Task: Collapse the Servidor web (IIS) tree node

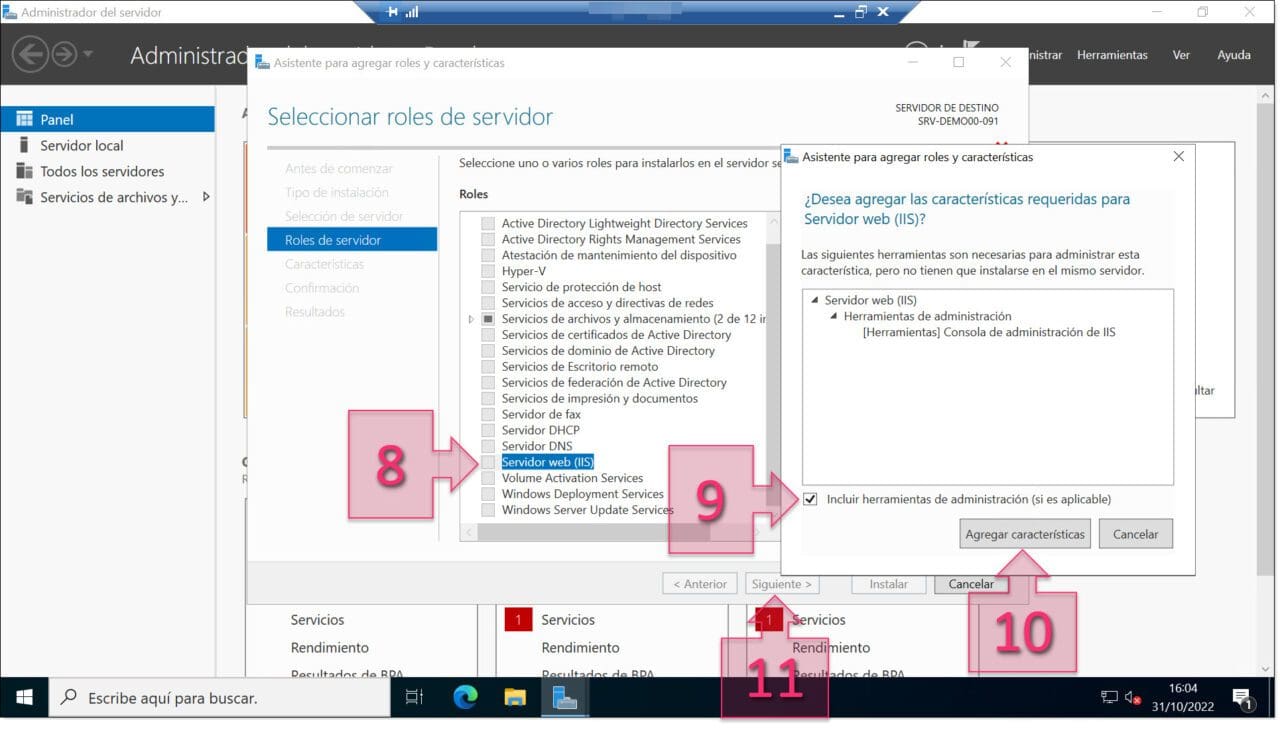Action: pos(814,300)
